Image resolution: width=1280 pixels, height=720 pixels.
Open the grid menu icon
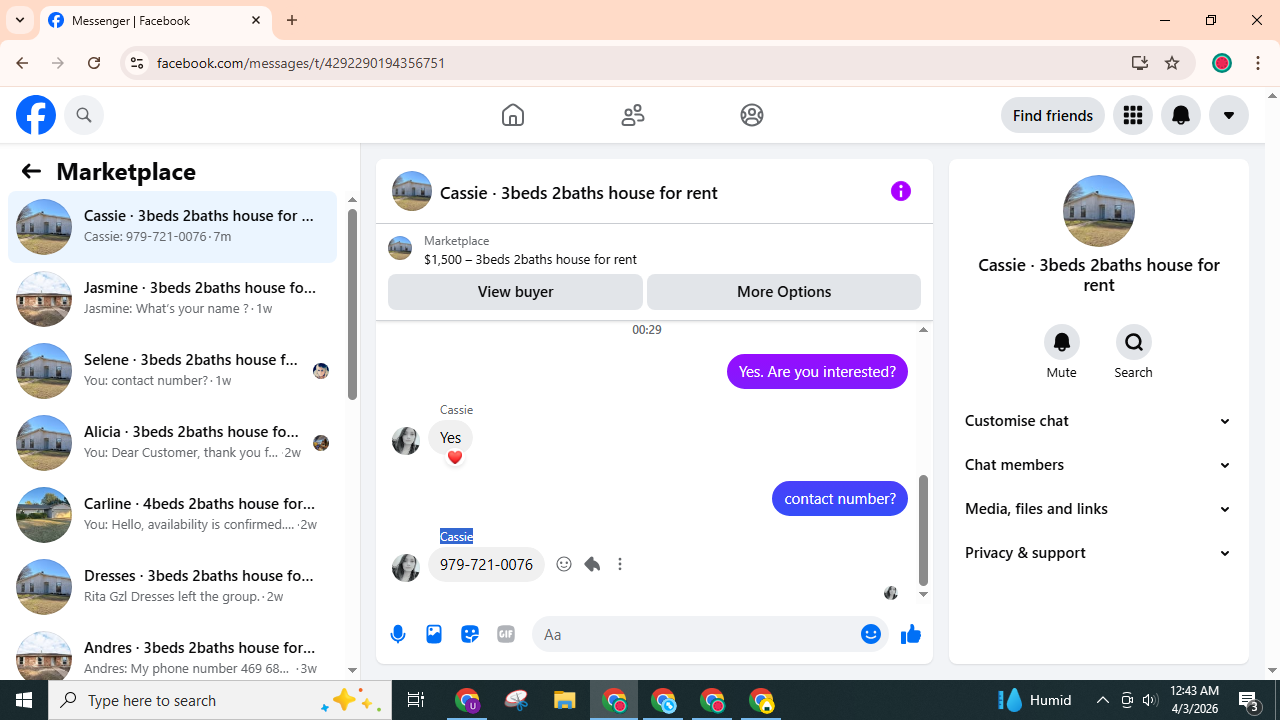click(1133, 115)
